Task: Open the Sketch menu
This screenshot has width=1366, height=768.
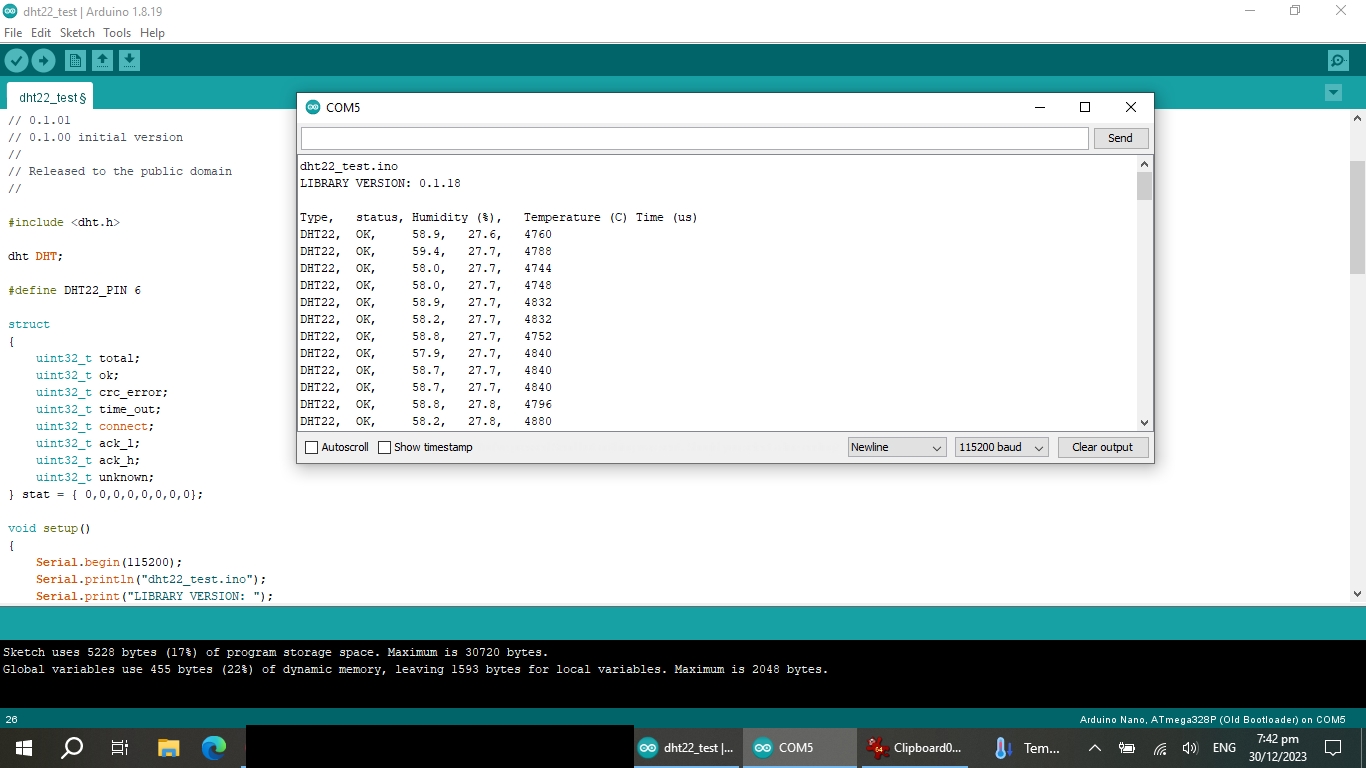Action: [77, 33]
